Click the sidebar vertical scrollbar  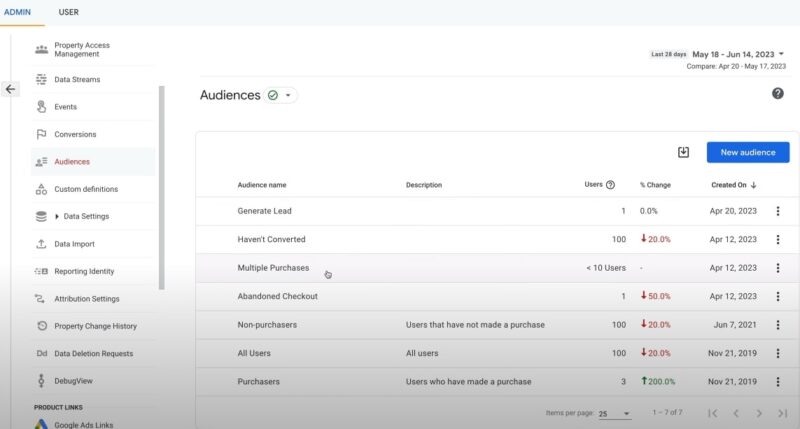(x=162, y=188)
